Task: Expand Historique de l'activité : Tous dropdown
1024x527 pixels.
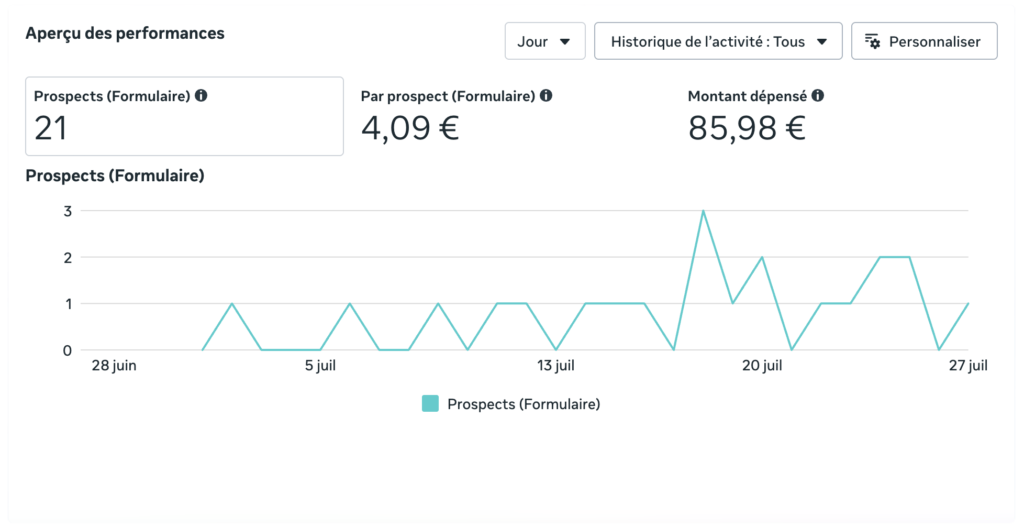Action: [718, 41]
